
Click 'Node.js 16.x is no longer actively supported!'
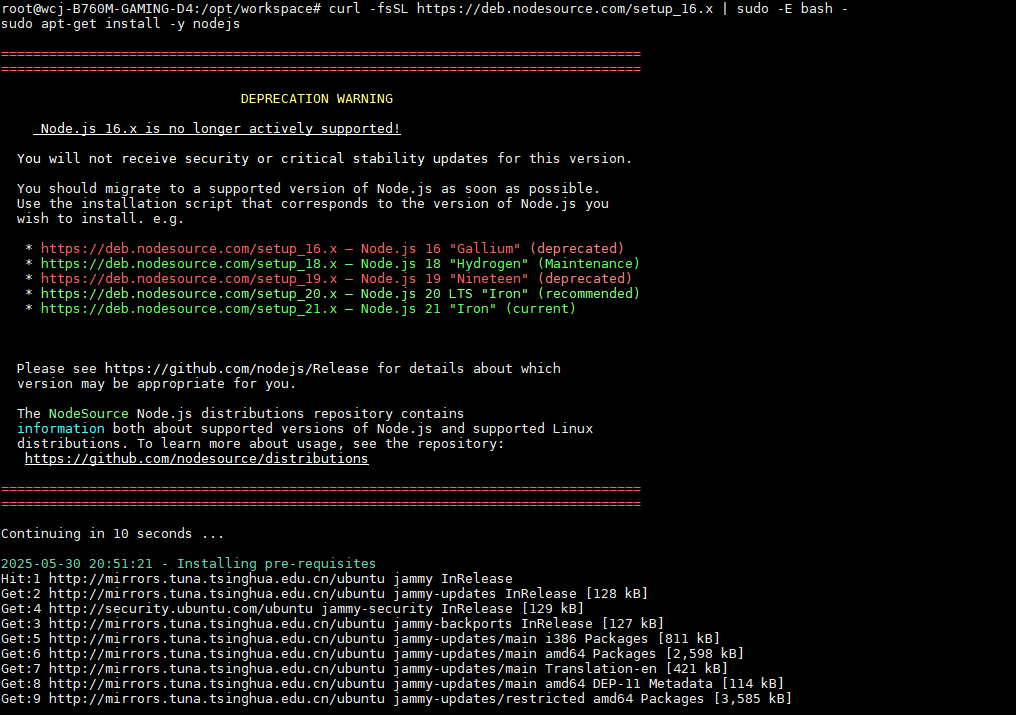220,129
